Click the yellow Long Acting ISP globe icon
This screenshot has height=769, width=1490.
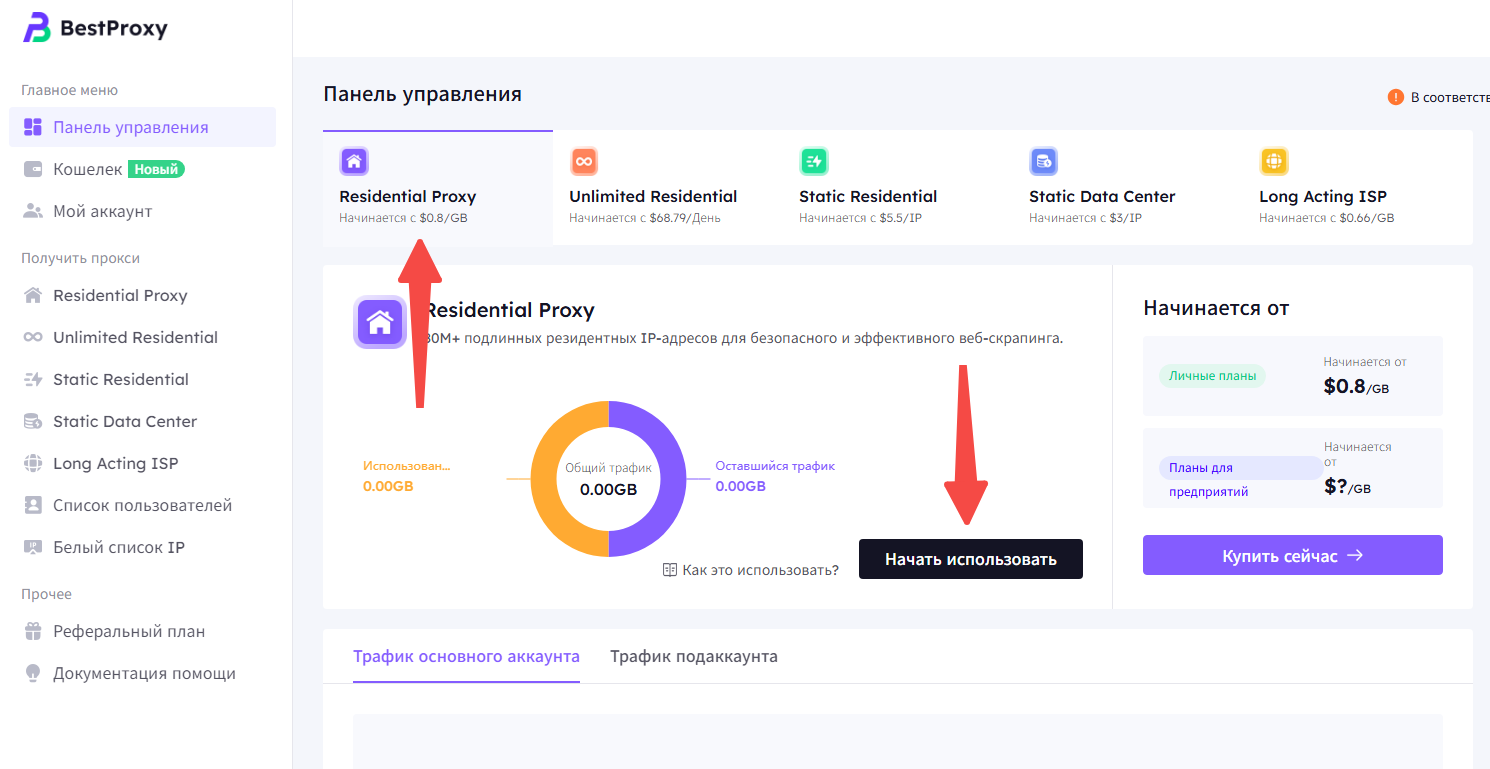pos(1274,161)
